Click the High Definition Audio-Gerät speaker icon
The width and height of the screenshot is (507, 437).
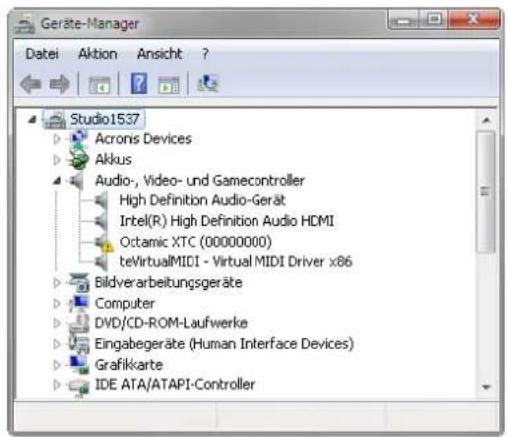(101, 200)
